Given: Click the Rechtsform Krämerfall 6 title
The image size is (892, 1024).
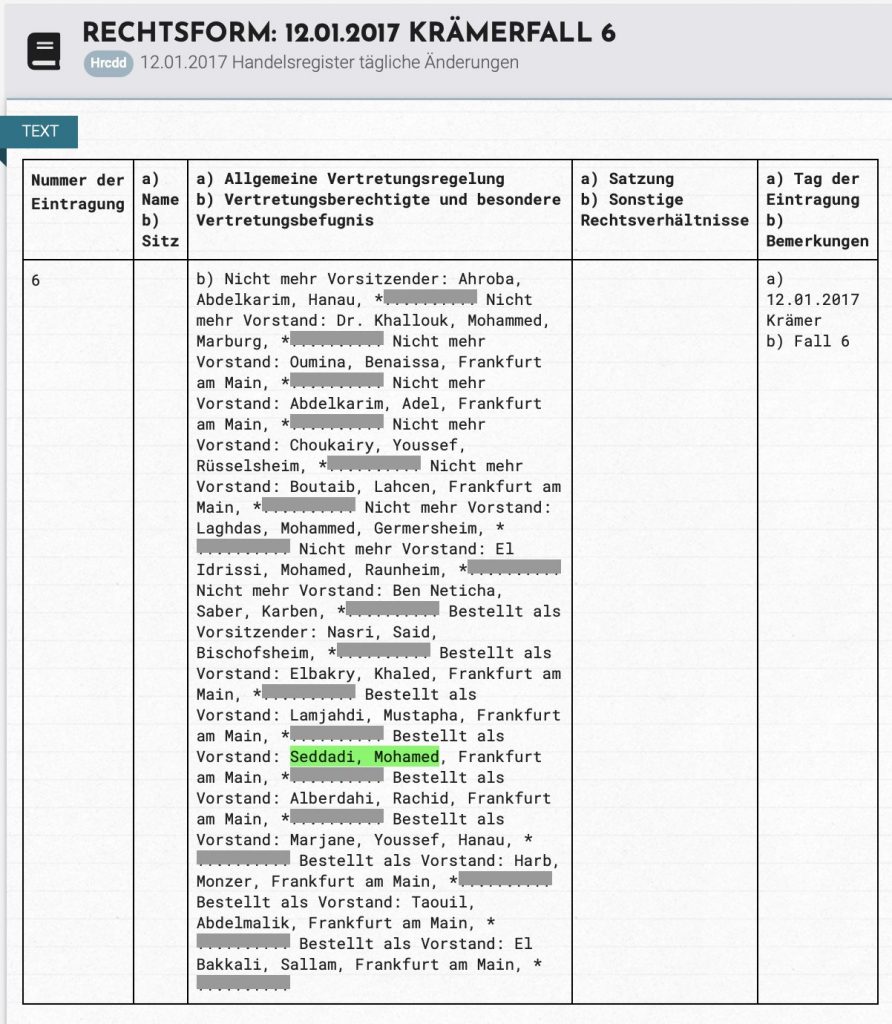Looking at the screenshot, I should (348, 32).
